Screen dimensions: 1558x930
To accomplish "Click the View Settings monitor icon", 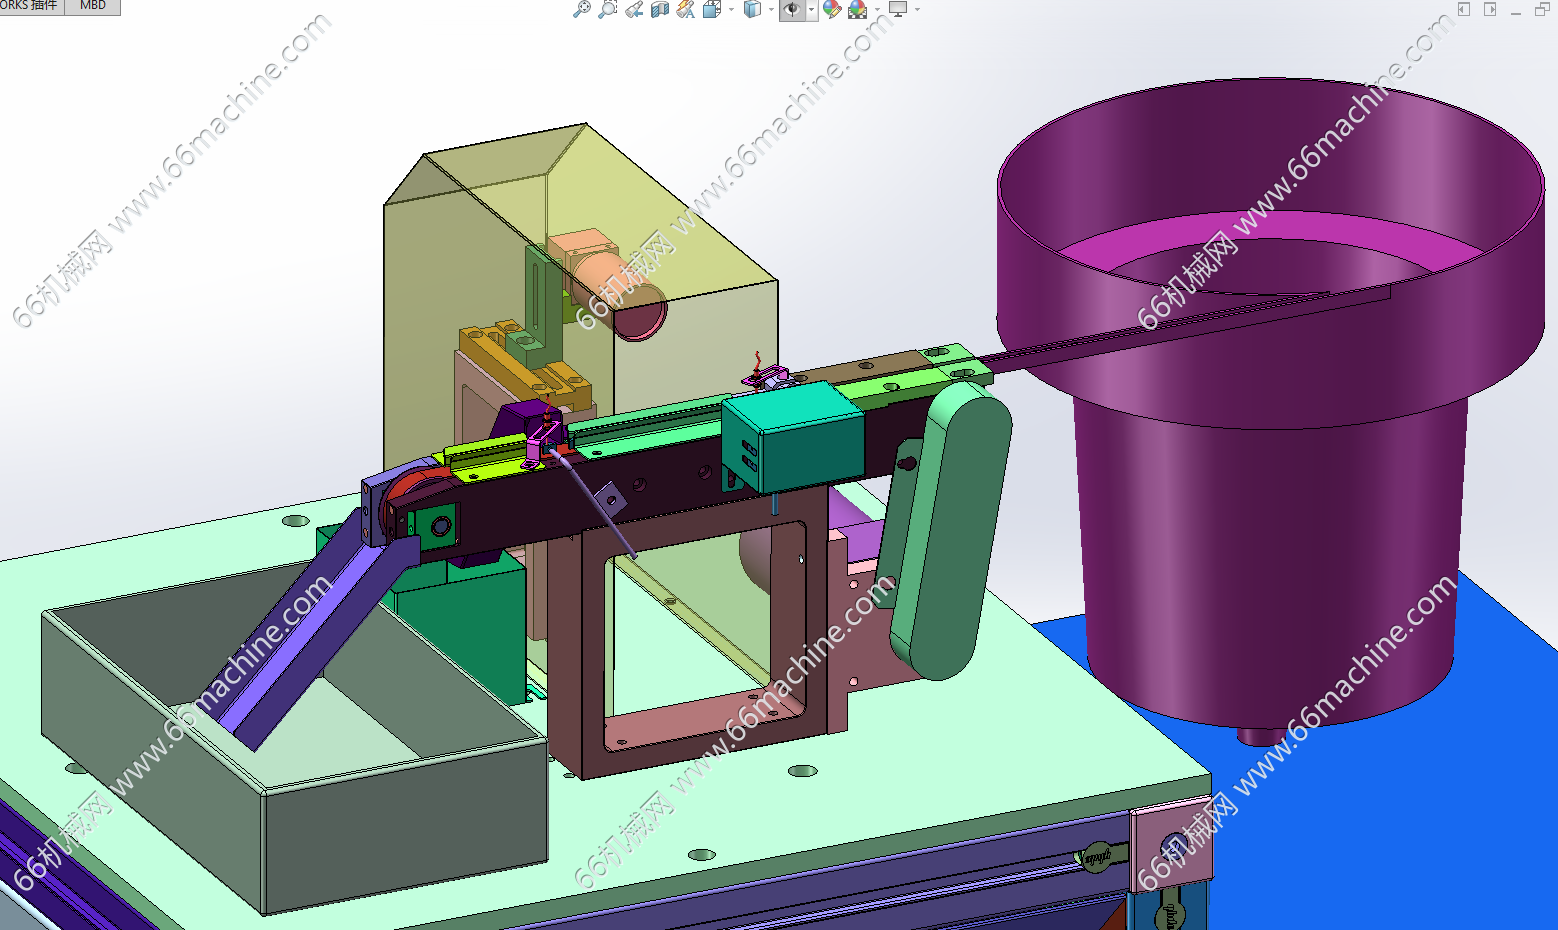I will tap(898, 9).
